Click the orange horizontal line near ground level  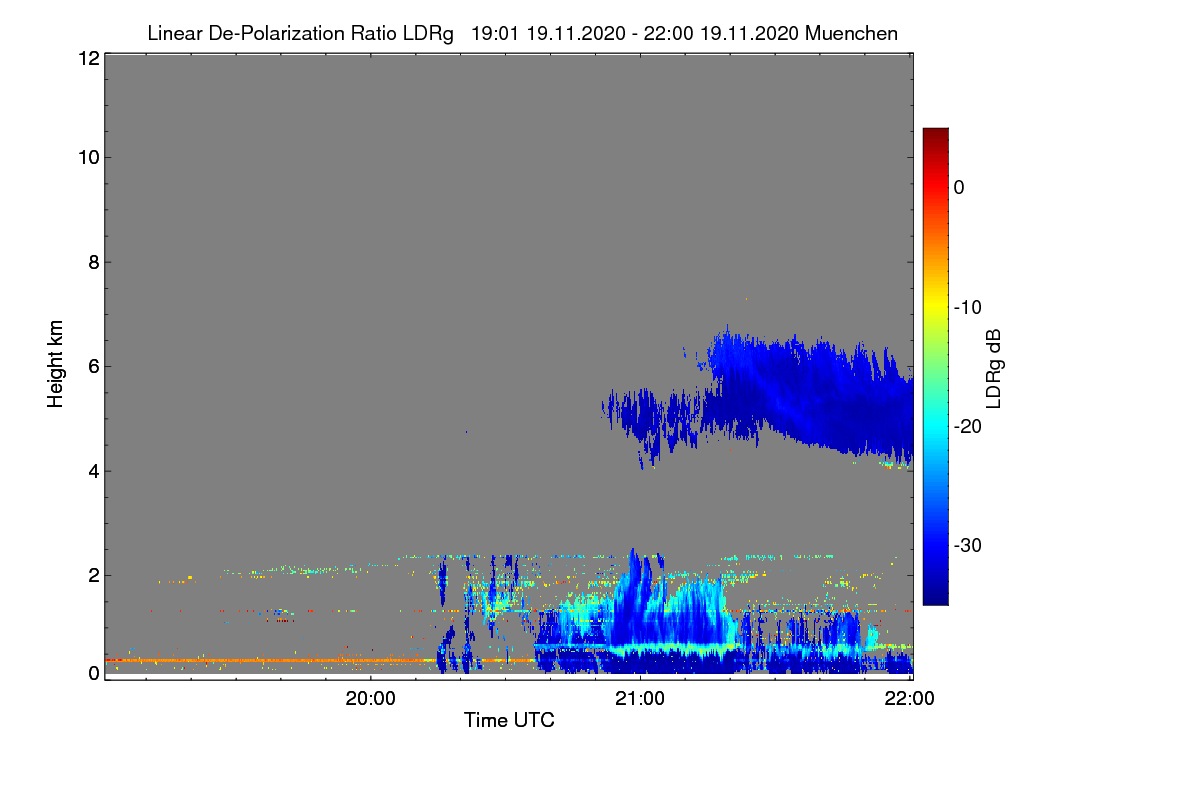click(x=270, y=660)
